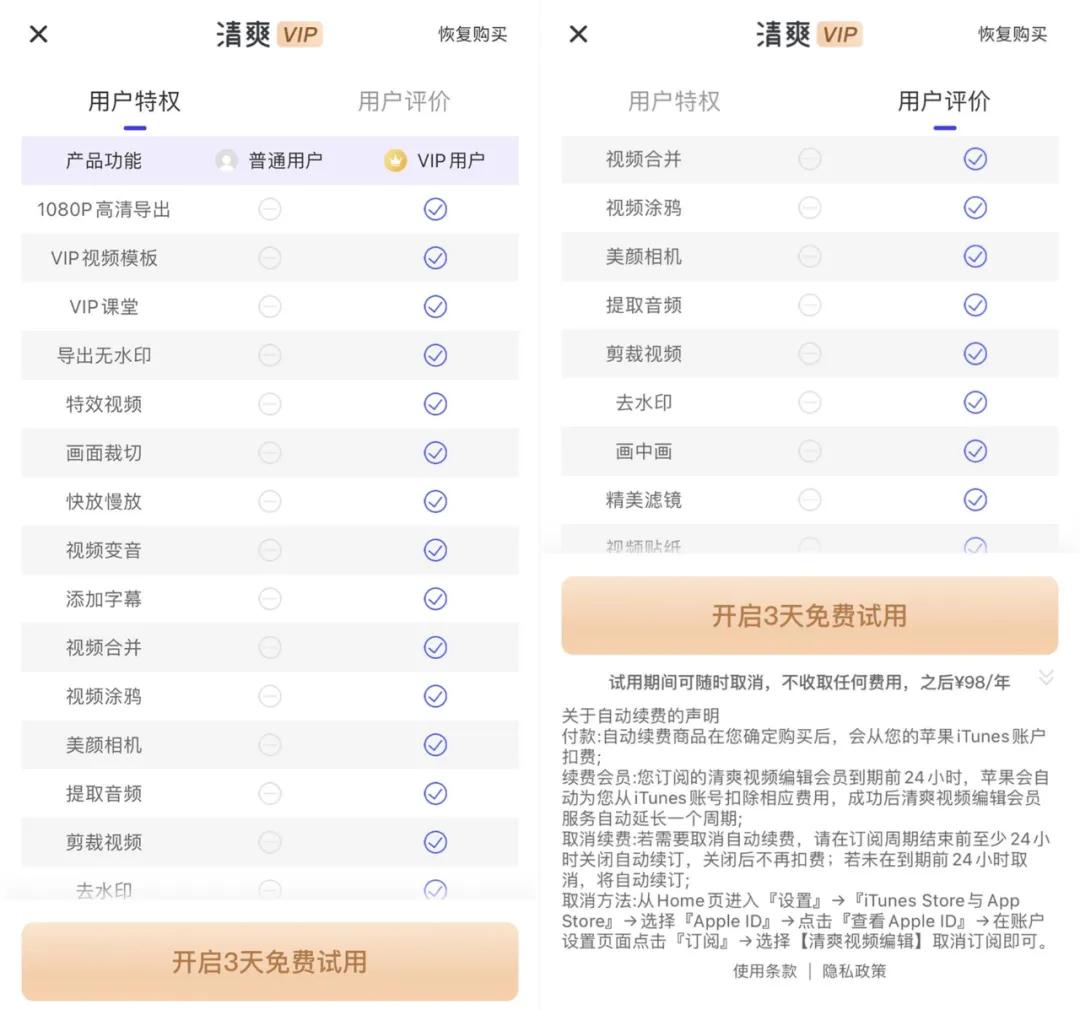Toggle the checkmark next to 精美滤镜
Image resolution: width=1080 pixels, height=1010 pixels.
pos(975,499)
